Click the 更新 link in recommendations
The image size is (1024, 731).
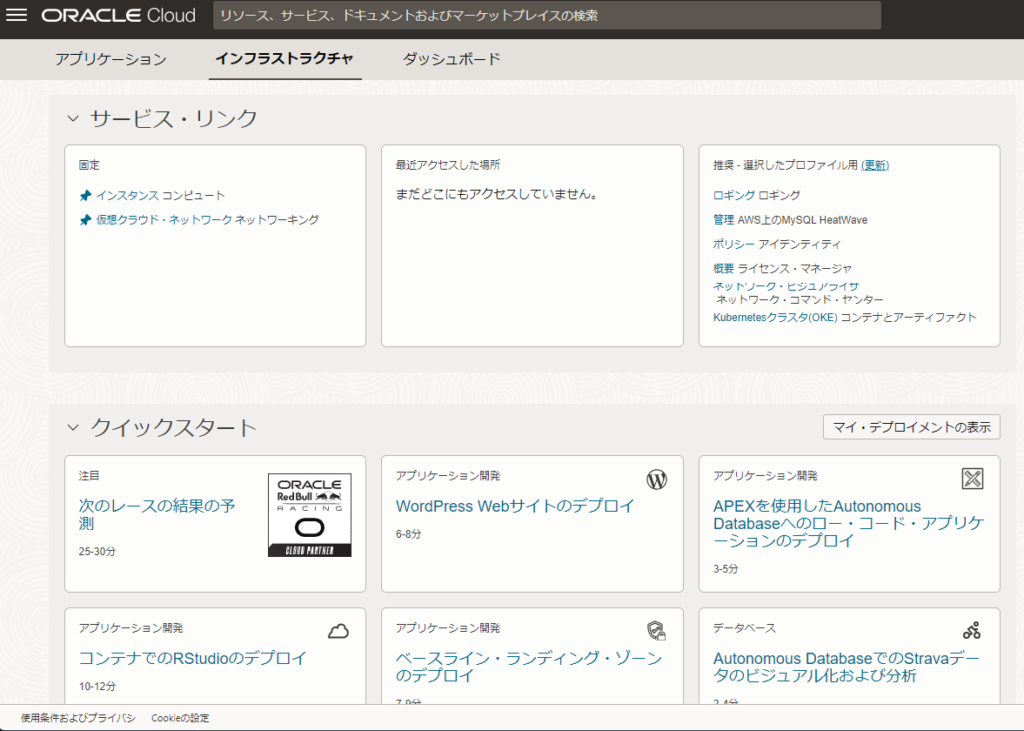875,165
